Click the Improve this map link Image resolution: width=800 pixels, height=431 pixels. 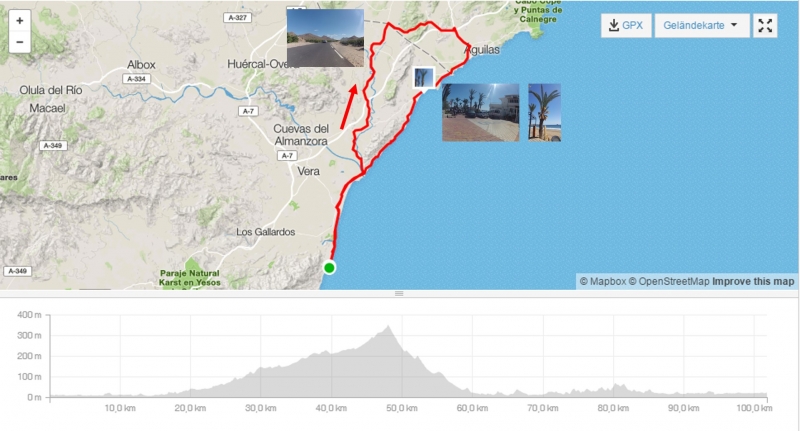(753, 282)
